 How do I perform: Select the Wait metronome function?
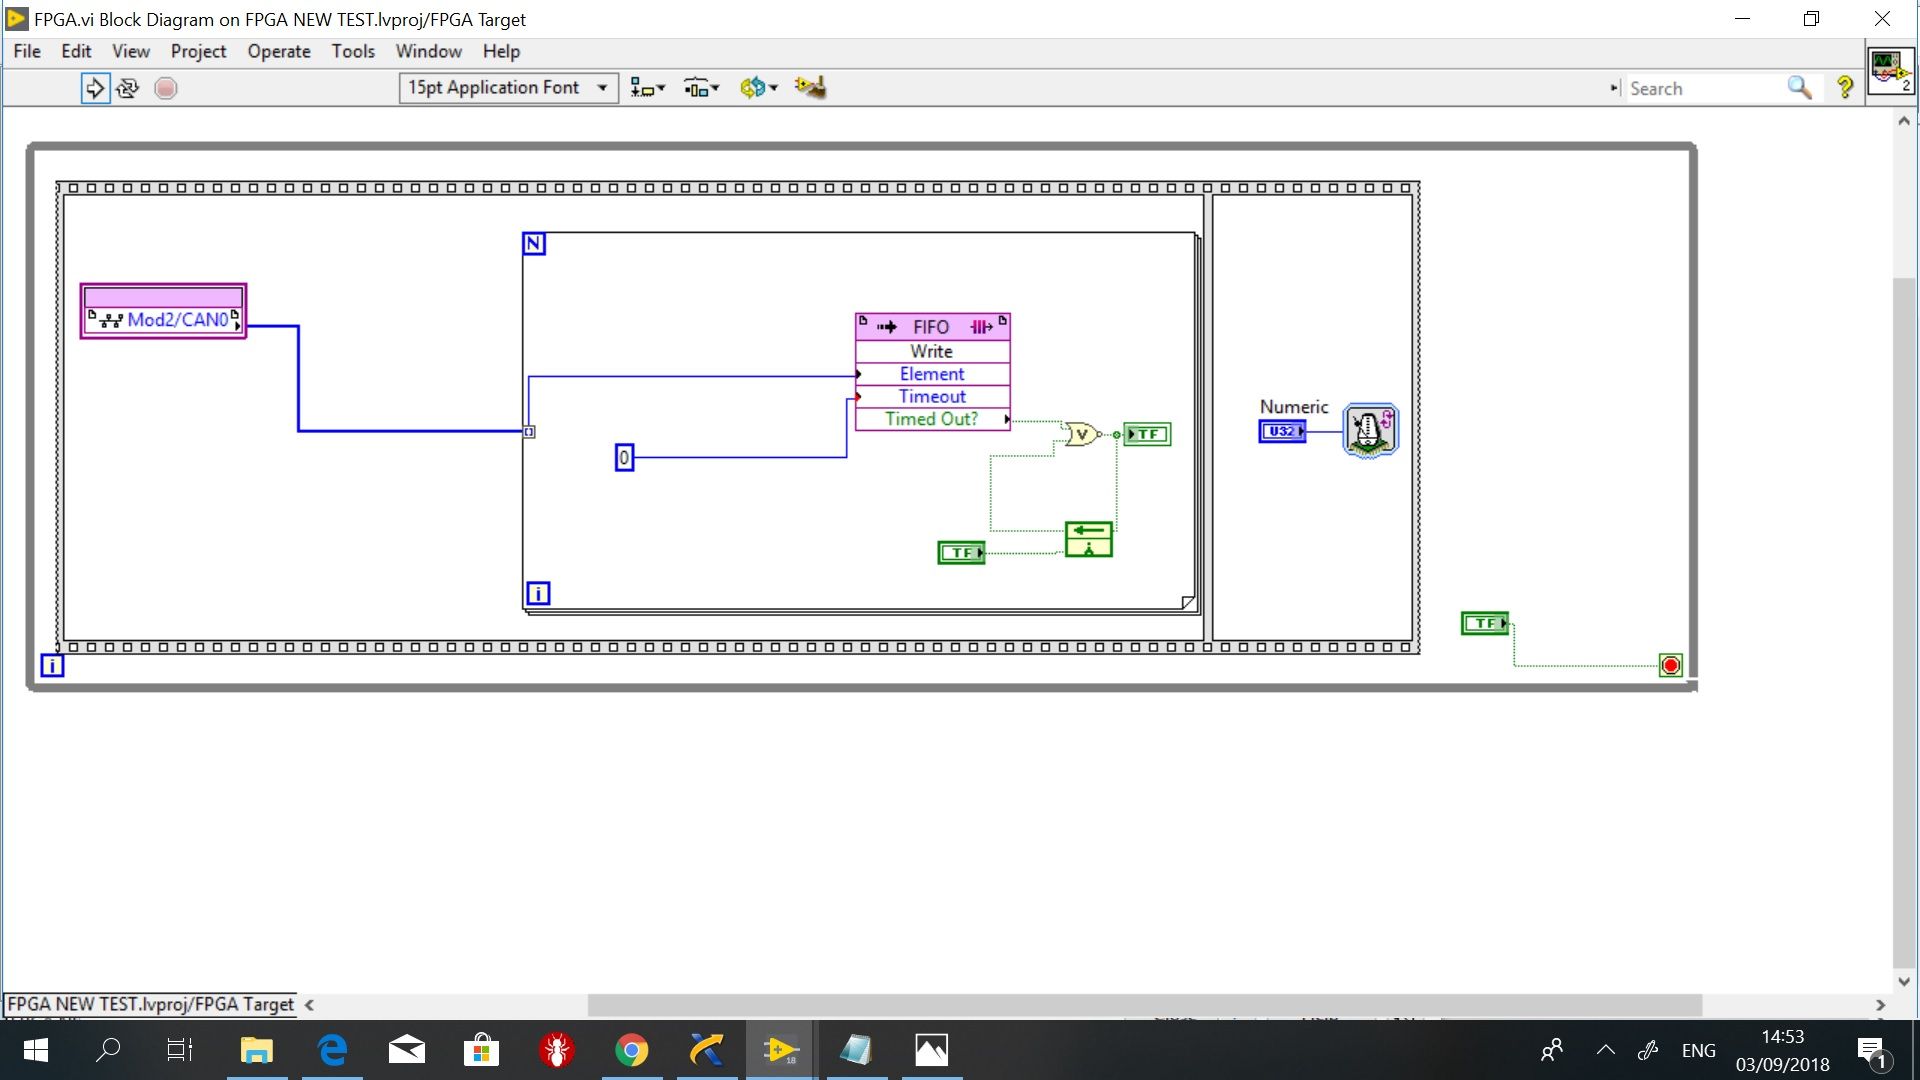click(x=1371, y=431)
